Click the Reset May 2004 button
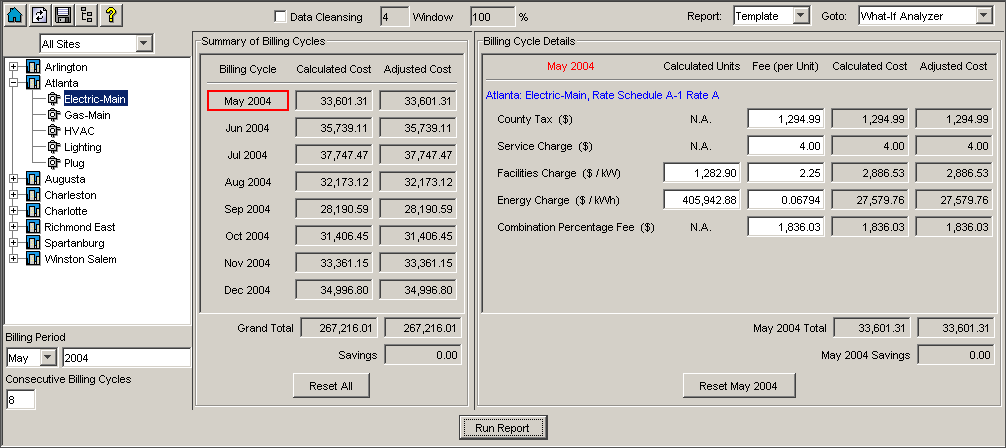The image size is (1006, 448). click(x=737, y=386)
